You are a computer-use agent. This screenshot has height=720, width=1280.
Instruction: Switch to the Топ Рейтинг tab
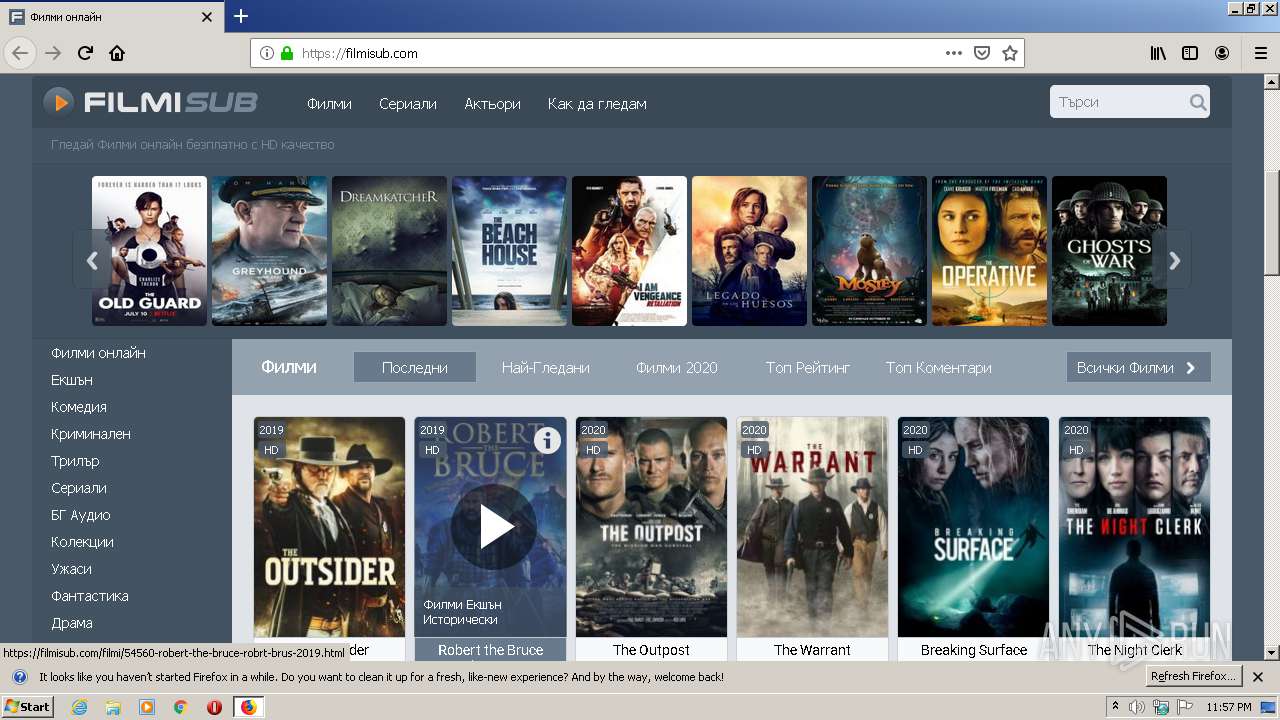(808, 367)
